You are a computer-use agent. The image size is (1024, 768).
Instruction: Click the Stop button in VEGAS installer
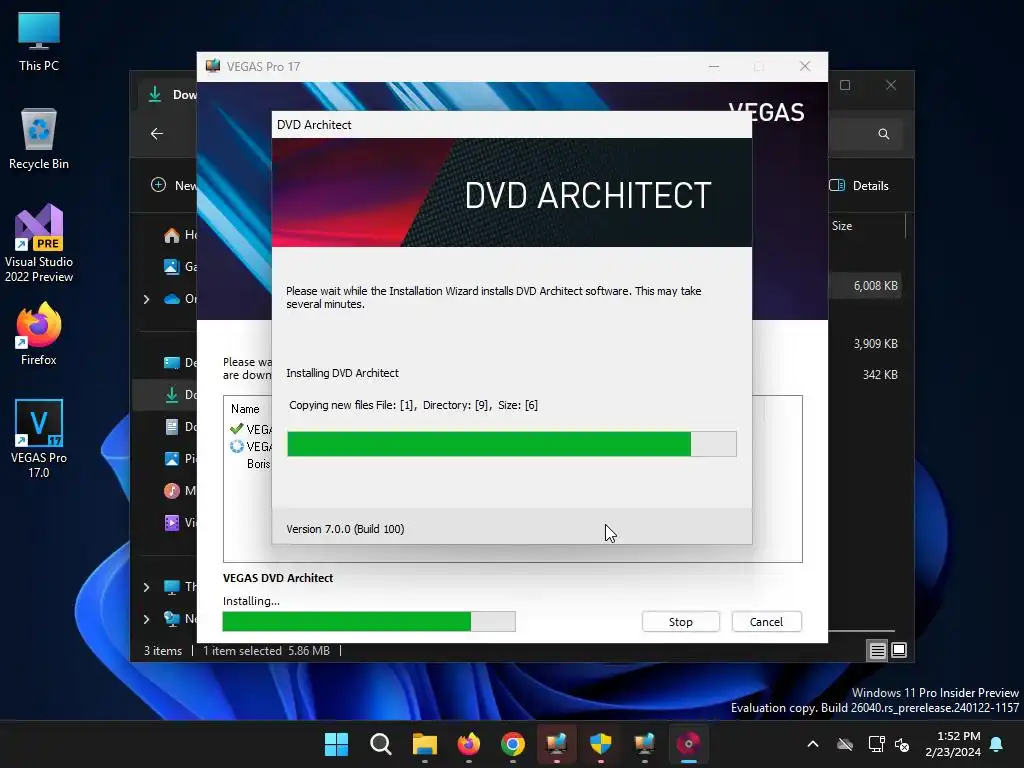680,622
